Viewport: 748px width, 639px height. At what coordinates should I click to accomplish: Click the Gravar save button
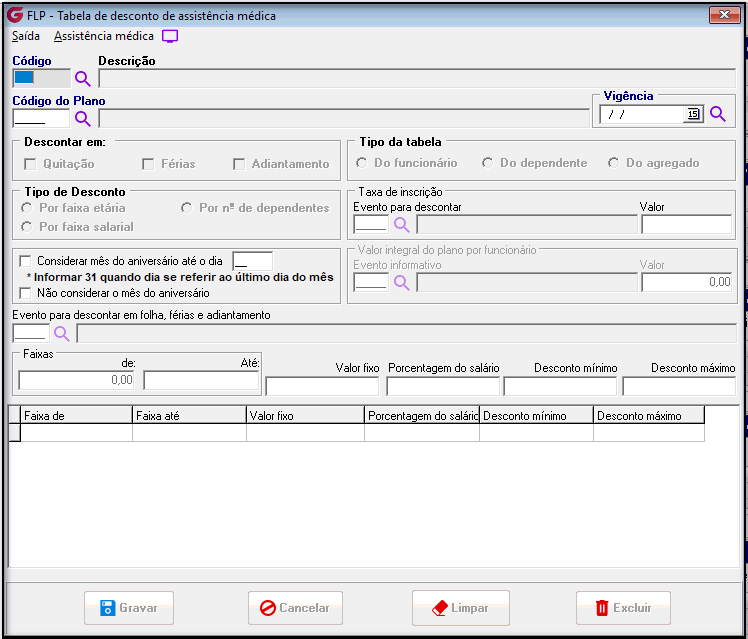129,608
